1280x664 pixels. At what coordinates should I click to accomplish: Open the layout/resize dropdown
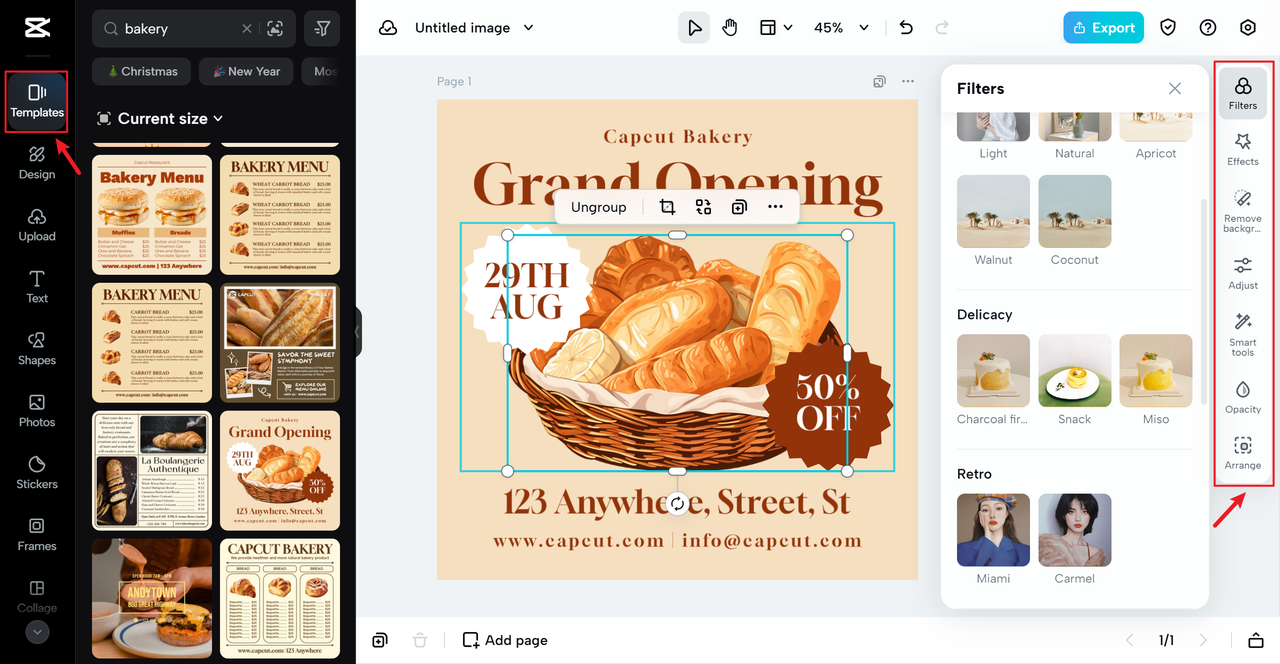click(x=776, y=28)
